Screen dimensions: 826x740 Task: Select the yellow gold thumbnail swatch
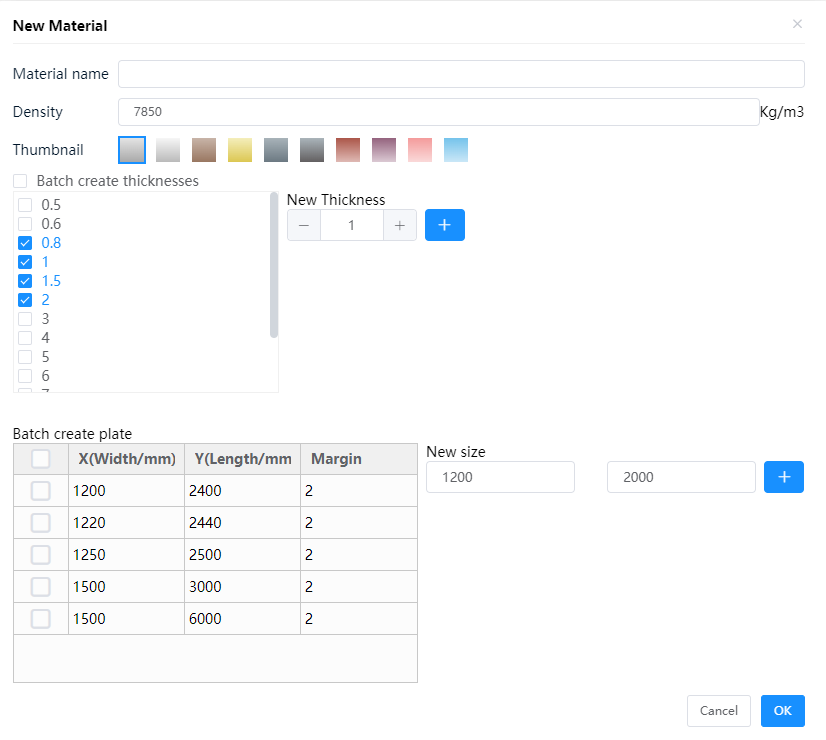coord(240,150)
